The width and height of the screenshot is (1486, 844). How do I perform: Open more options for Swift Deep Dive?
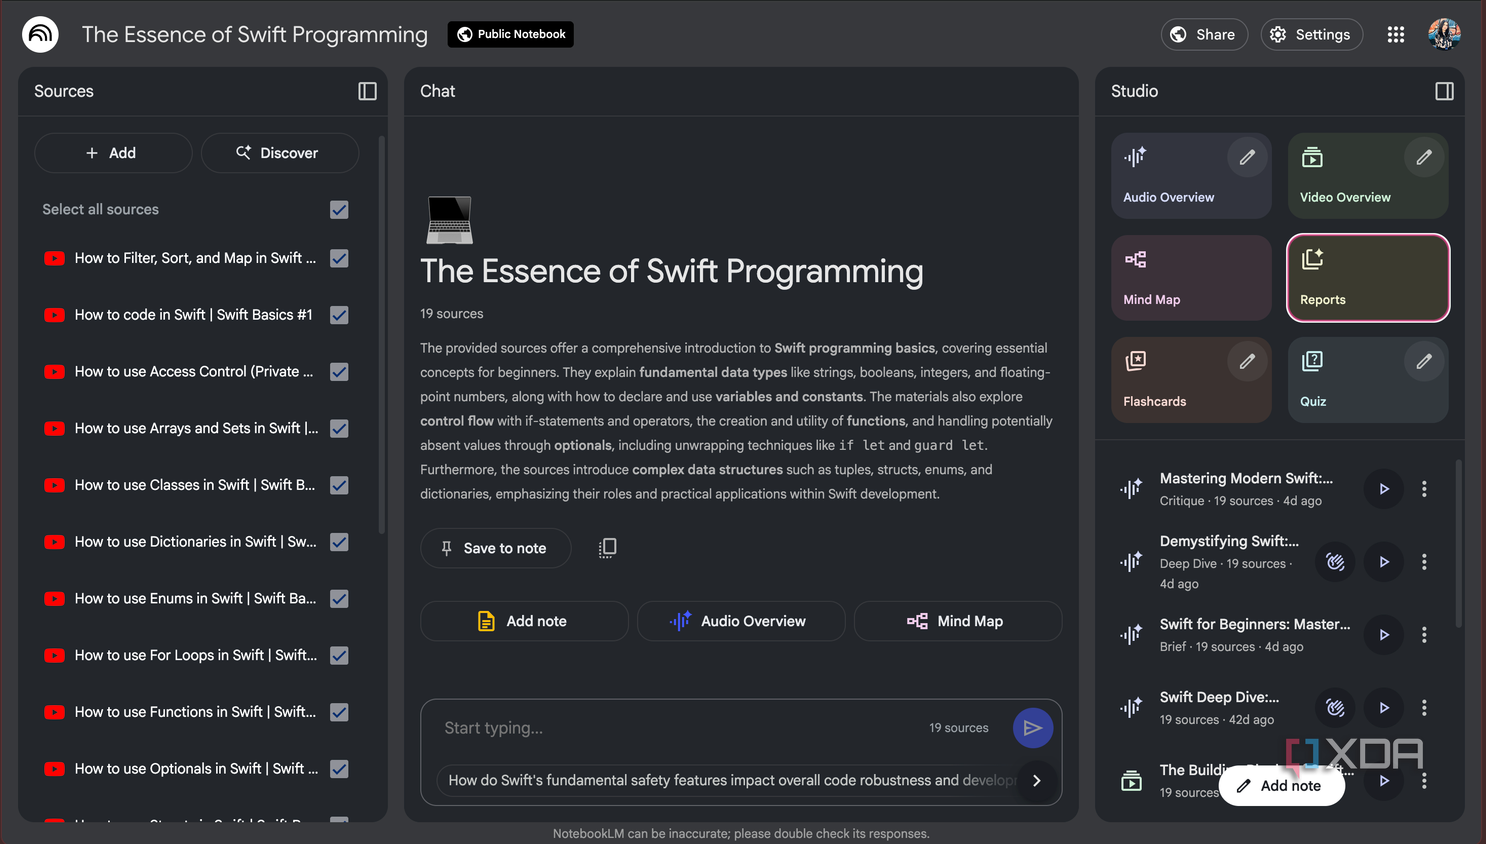click(x=1424, y=708)
